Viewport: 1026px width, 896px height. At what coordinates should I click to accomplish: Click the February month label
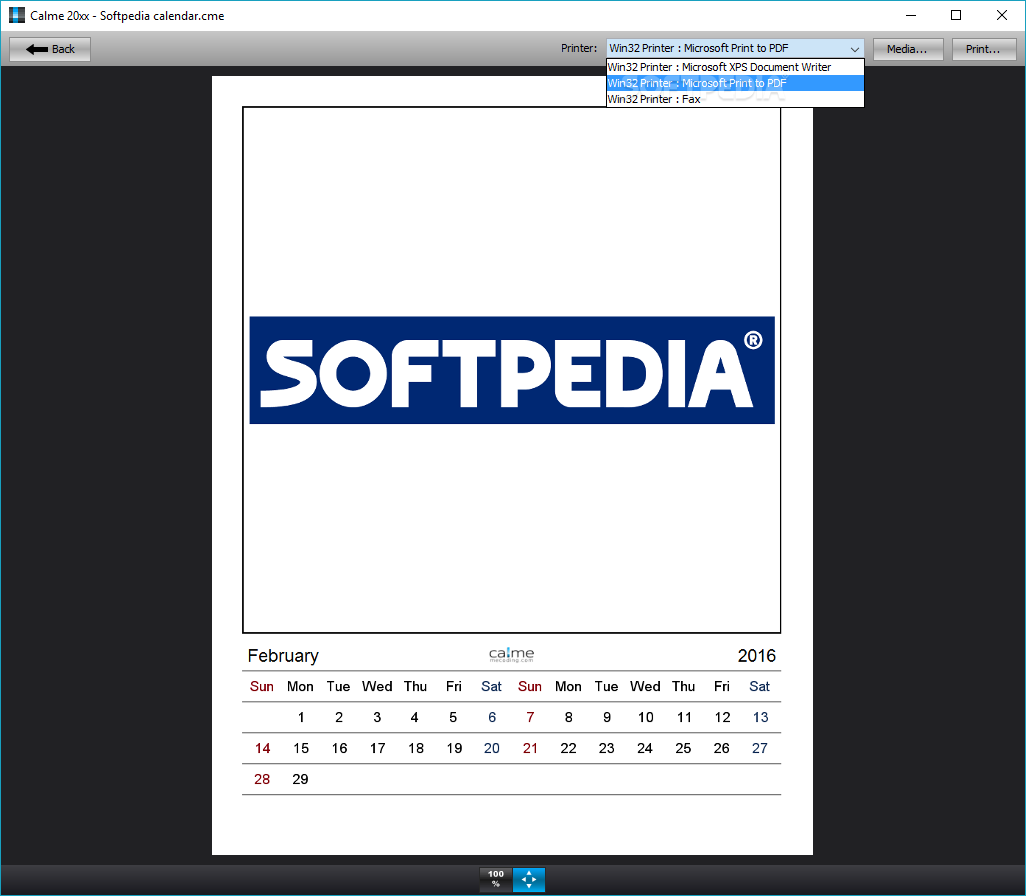click(283, 656)
